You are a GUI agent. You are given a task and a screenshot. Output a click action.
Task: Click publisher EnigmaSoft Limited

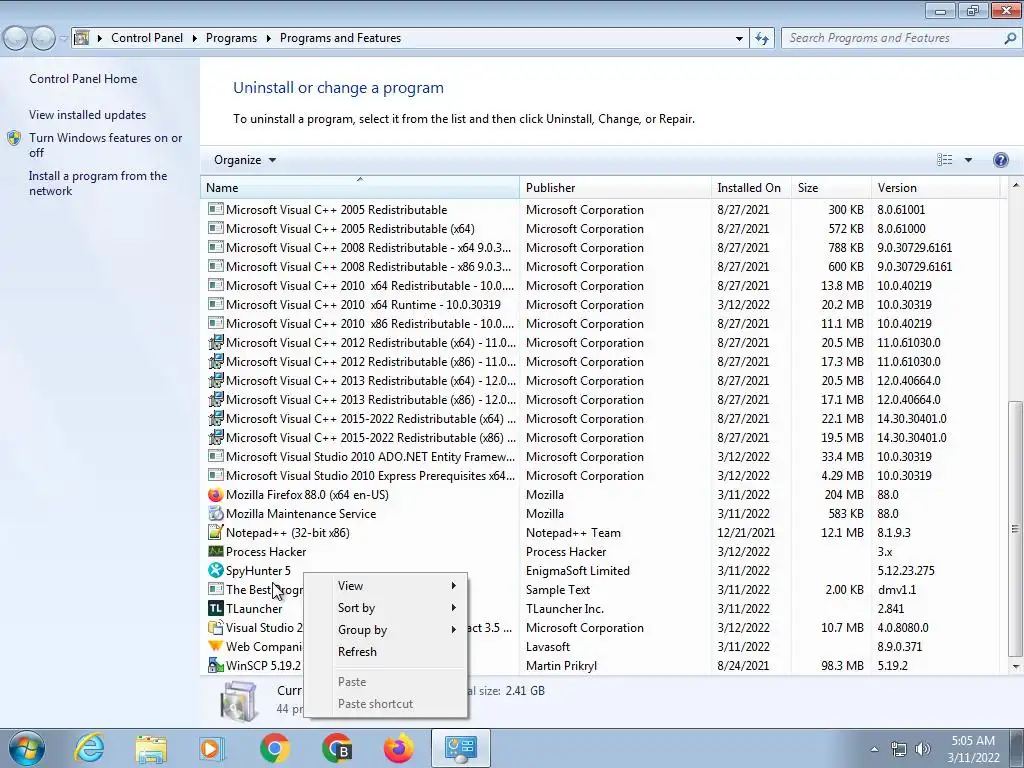[578, 571]
